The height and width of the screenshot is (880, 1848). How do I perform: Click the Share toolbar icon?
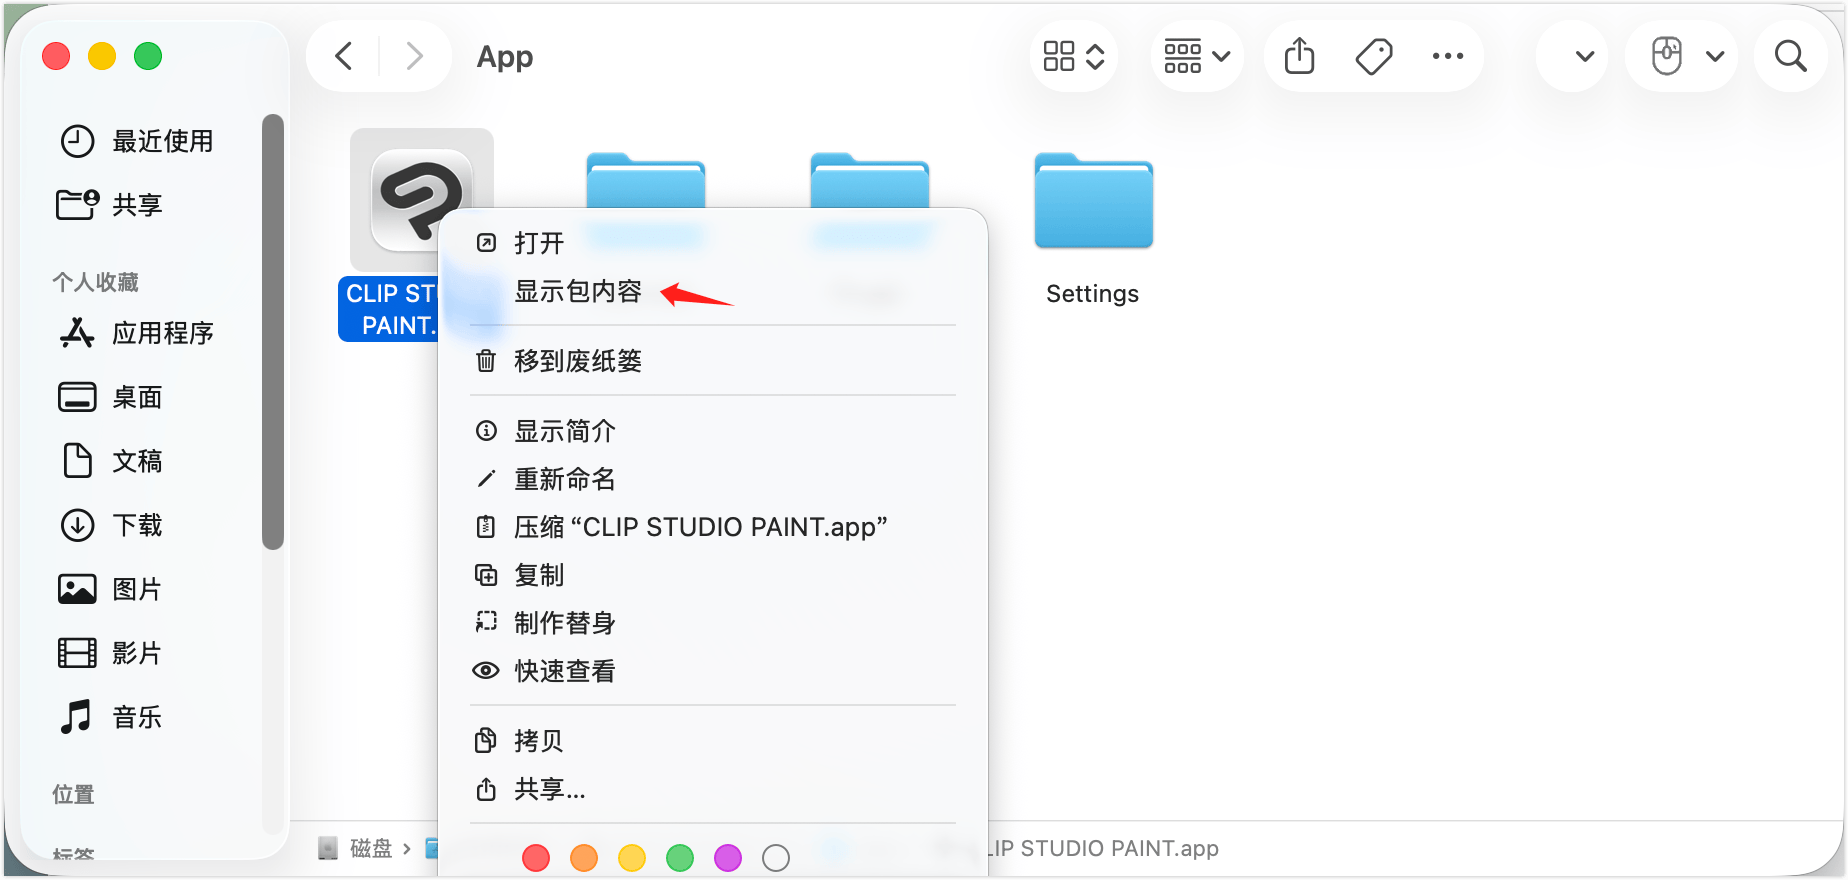pos(1299,57)
